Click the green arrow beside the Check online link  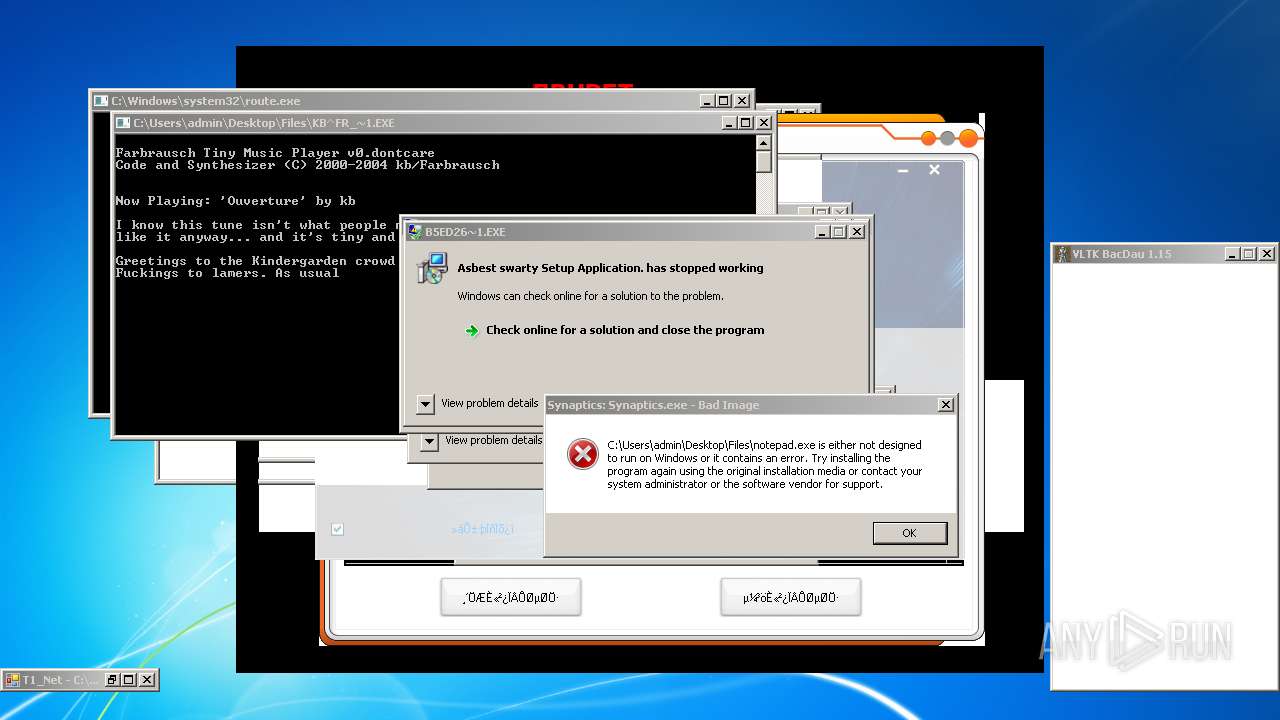[x=472, y=331]
